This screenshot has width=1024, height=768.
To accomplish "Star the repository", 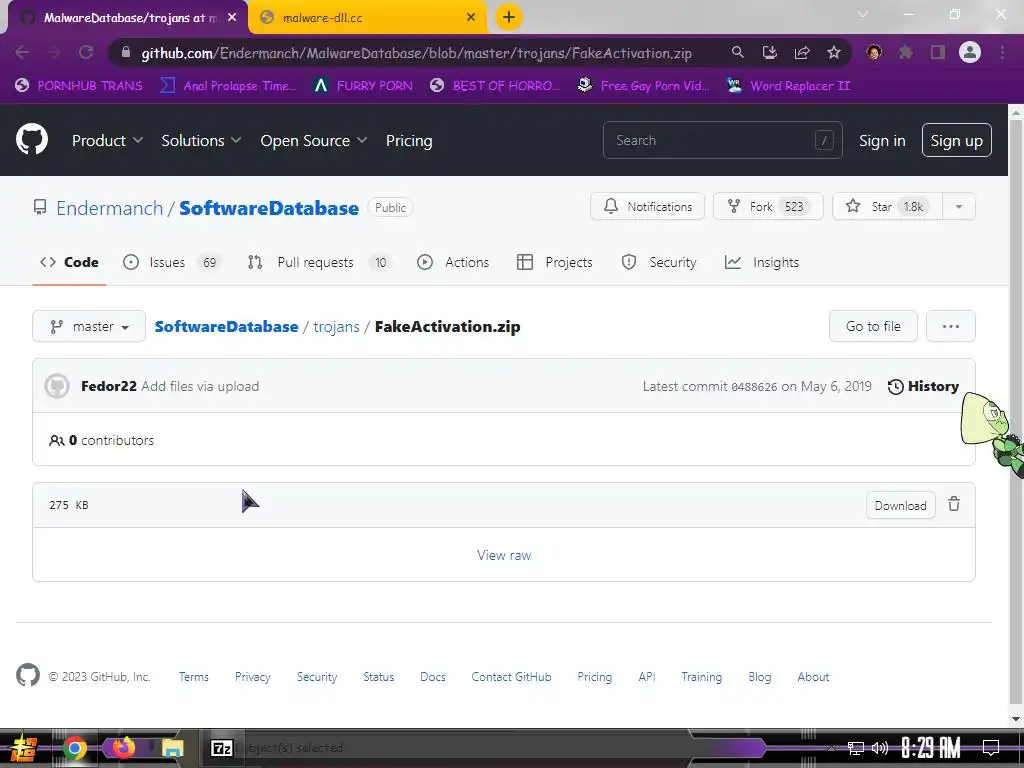I will click(x=888, y=206).
